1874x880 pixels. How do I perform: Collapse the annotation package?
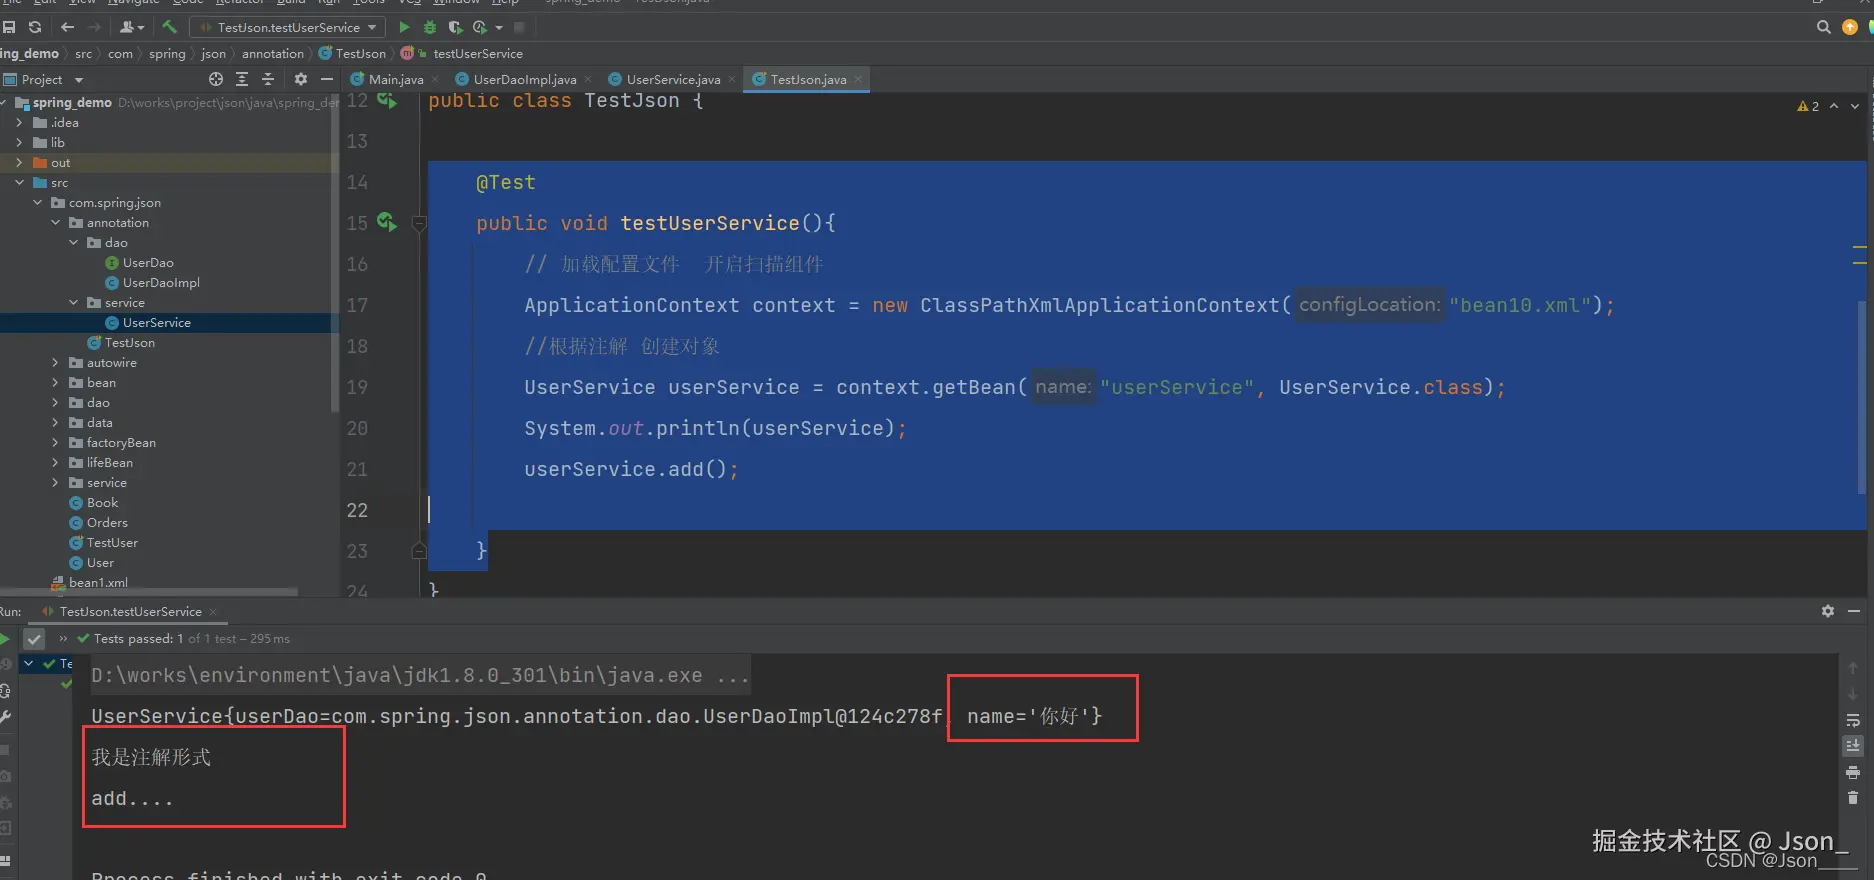coord(55,222)
